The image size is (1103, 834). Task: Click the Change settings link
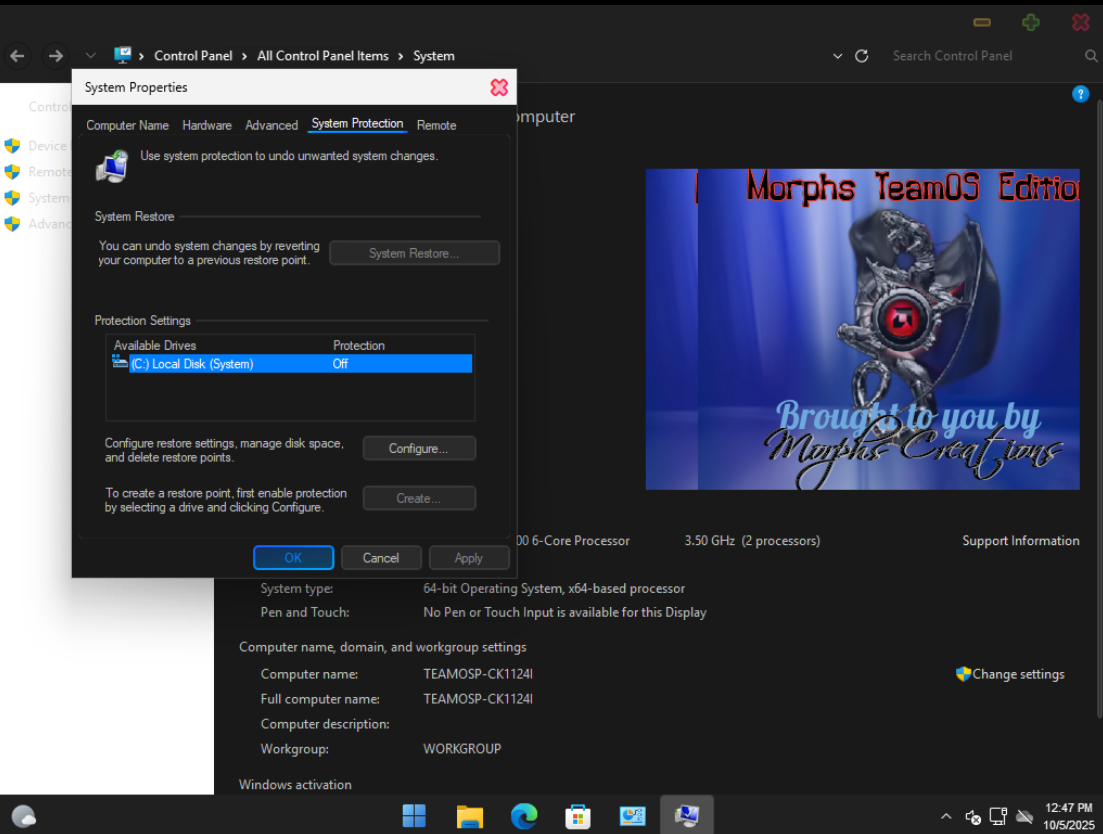click(x=1017, y=674)
